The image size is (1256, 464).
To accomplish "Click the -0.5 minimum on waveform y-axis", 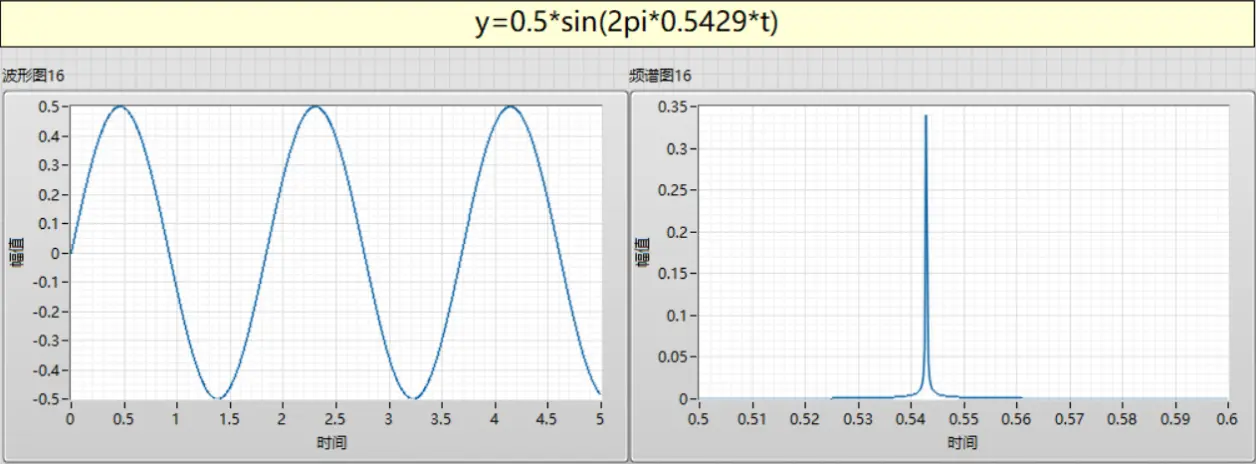I will tap(49, 400).
